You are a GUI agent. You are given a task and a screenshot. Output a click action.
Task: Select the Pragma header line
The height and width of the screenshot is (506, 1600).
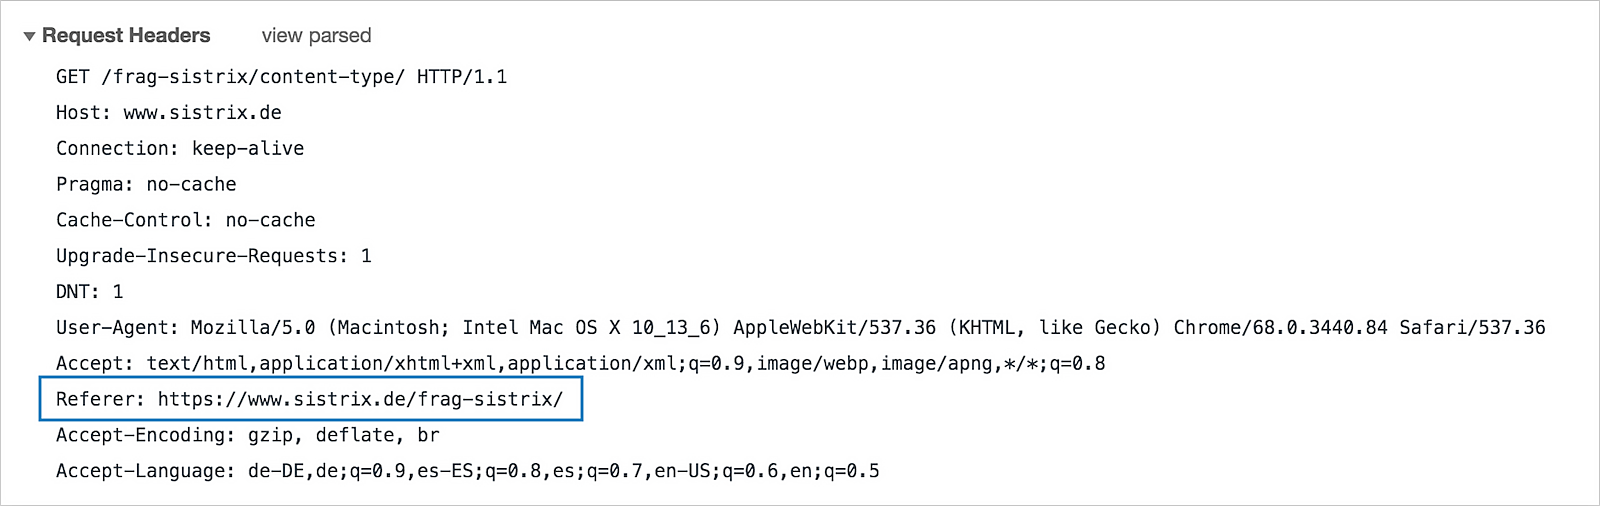(146, 185)
